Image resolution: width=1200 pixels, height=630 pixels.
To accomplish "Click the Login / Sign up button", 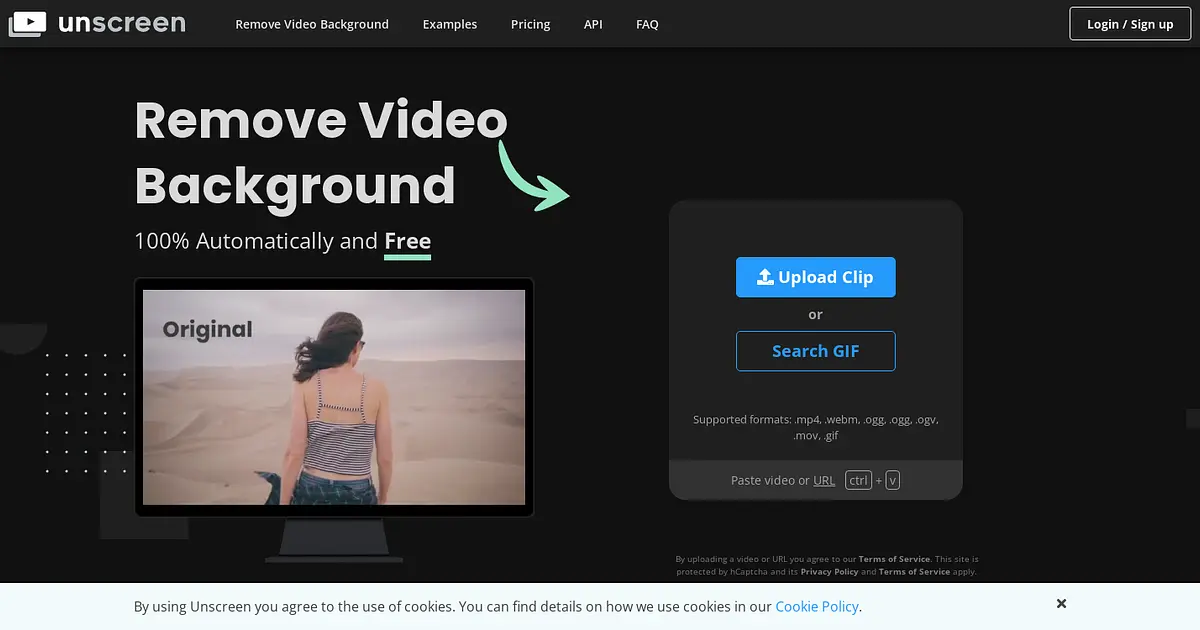I will 1130,24.
